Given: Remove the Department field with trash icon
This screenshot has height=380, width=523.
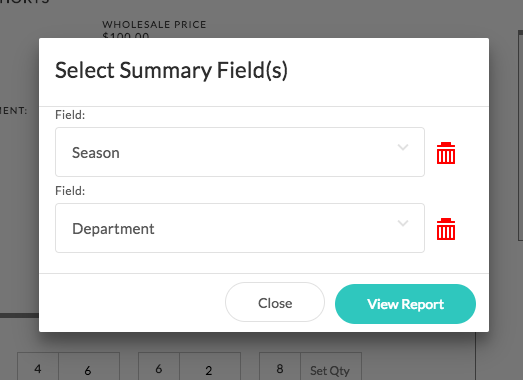Looking at the screenshot, I should [x=446, y=229].
